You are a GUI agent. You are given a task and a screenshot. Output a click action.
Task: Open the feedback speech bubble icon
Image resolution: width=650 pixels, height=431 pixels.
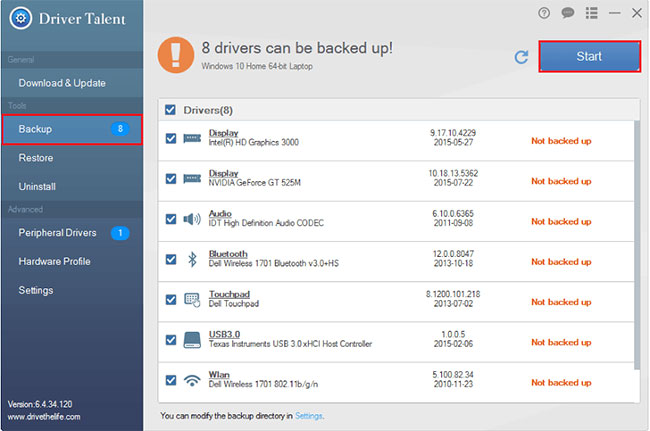(x=568, y=13)
